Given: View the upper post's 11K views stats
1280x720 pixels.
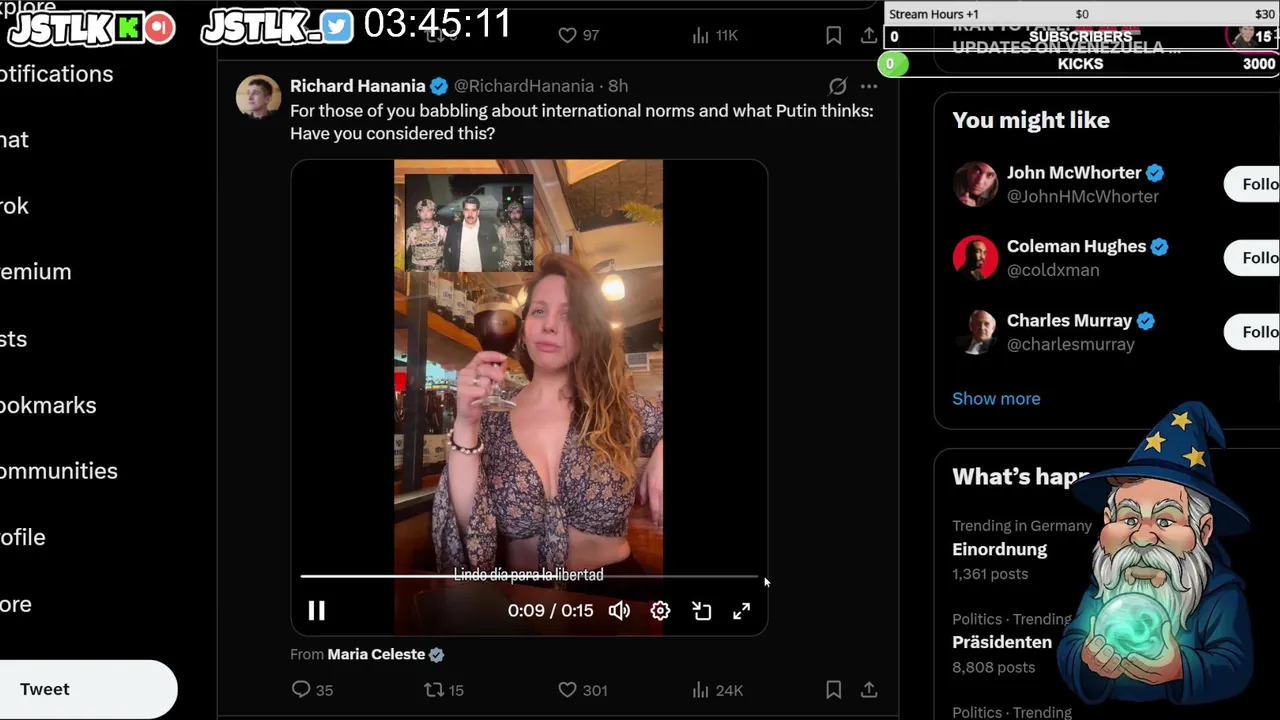Looking at the screenshot, I should pyautogui.click(x=714, y=35).
